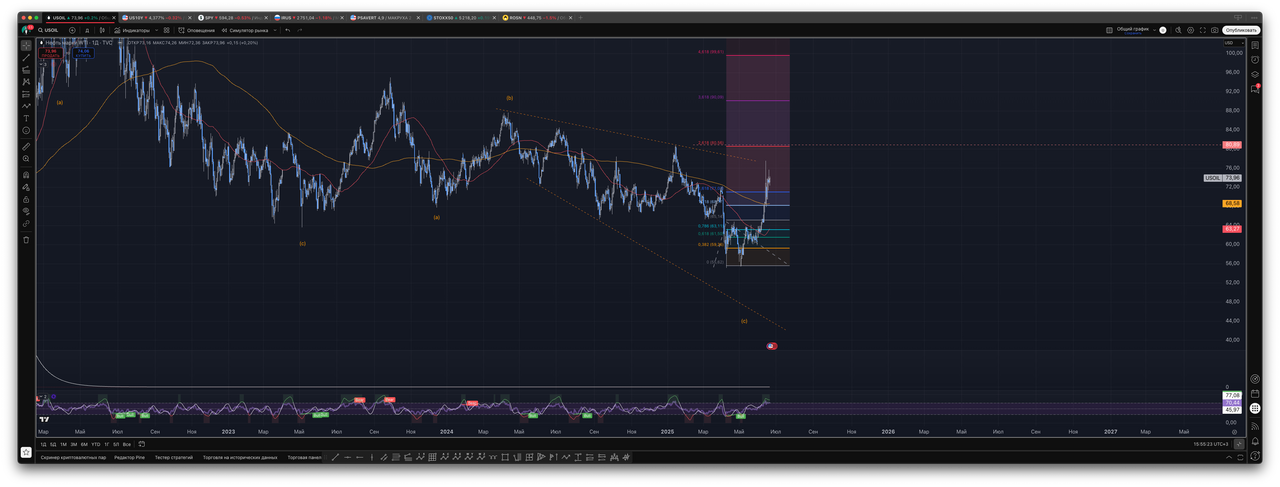Toggle the lock all drawings icon
This screenshot has width=1280, height=487.
[x=26, y=199]
